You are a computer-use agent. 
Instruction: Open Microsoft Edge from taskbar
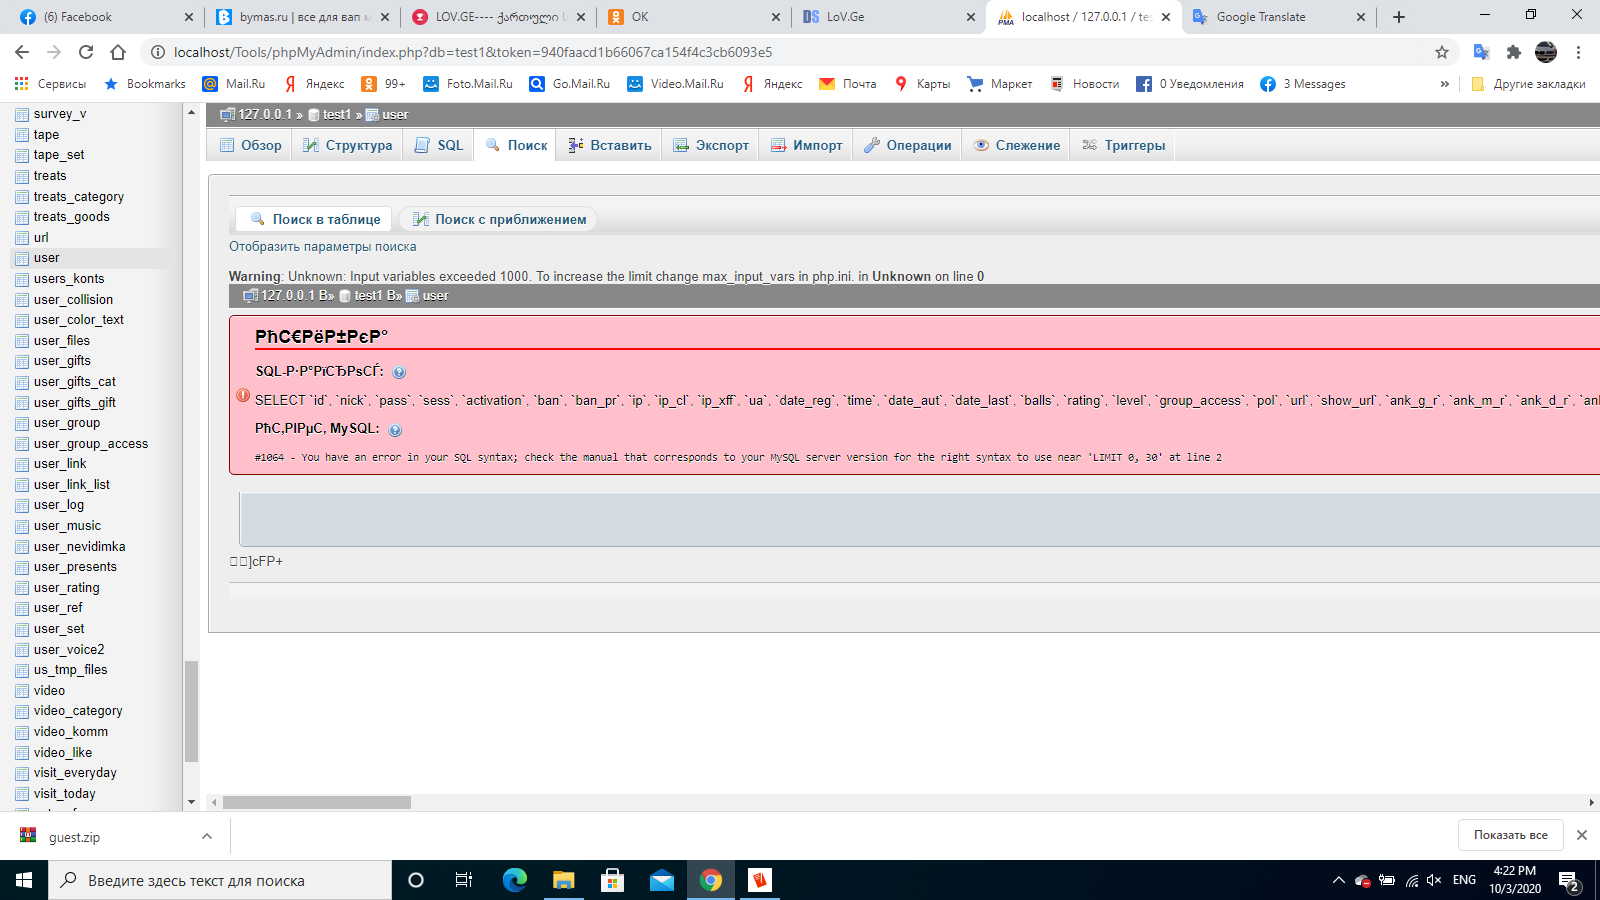(514, 880)
